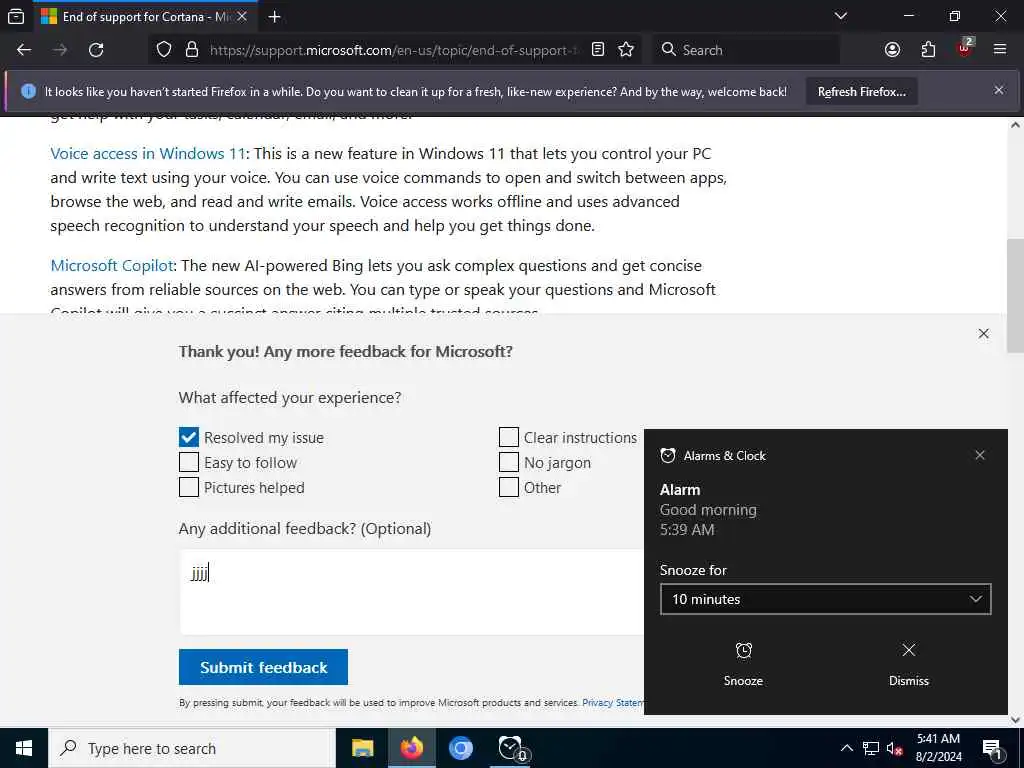Reload the page with the refresh icon

click(96, 50)
